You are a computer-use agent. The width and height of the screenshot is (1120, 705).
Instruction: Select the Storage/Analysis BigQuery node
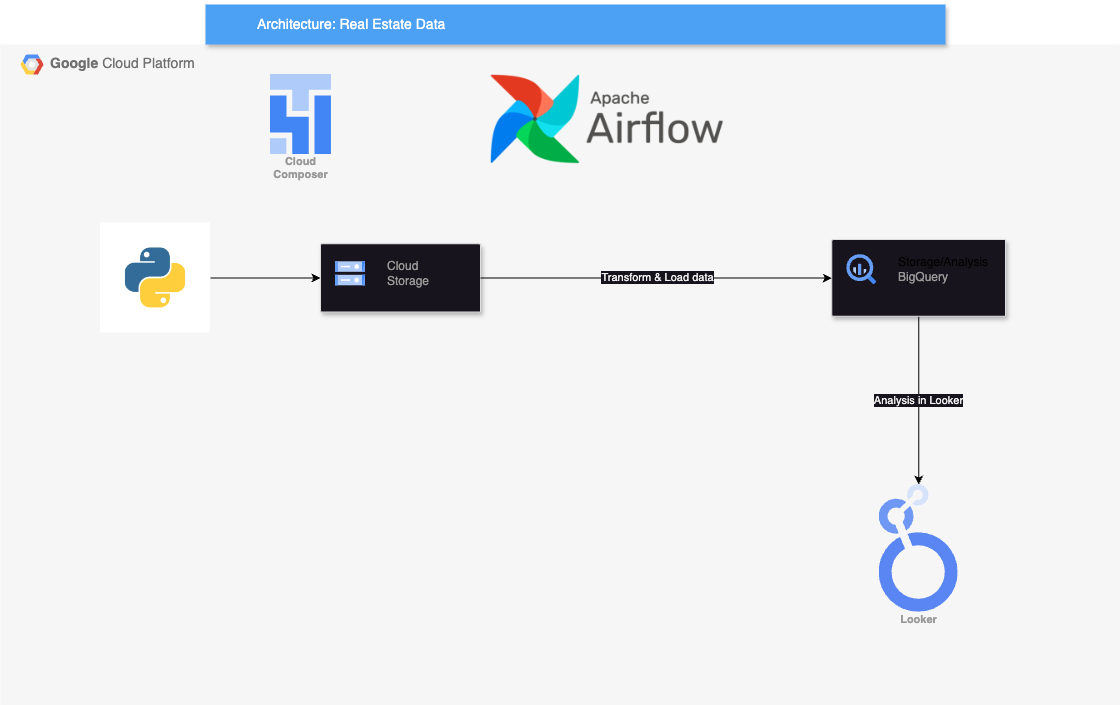[918, 277]
